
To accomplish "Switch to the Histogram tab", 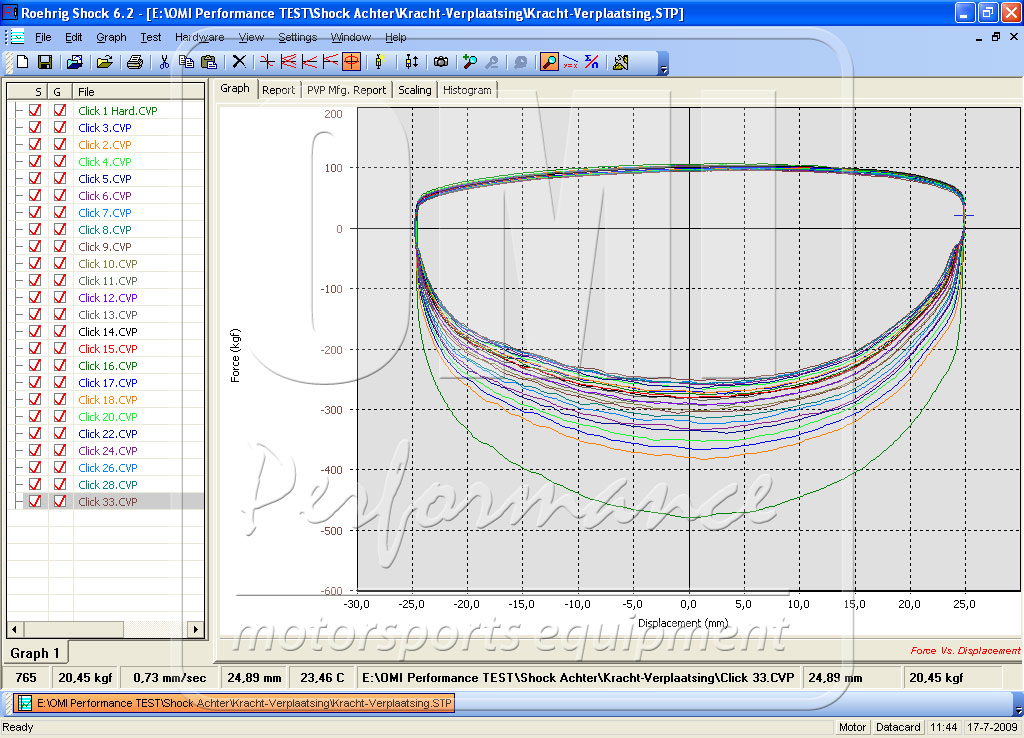I will [467, 90].
